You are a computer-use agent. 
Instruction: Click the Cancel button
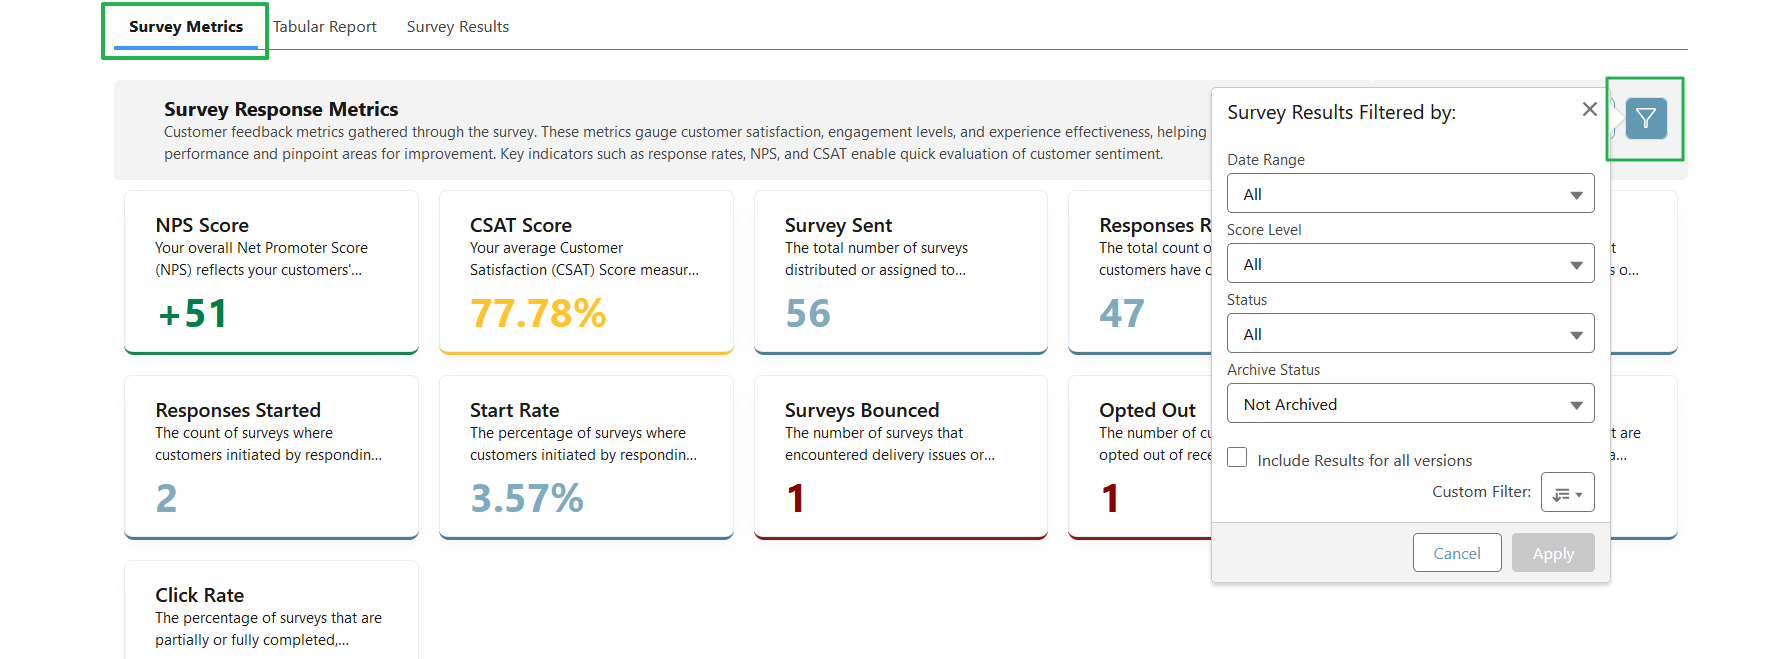(1456, 552)
